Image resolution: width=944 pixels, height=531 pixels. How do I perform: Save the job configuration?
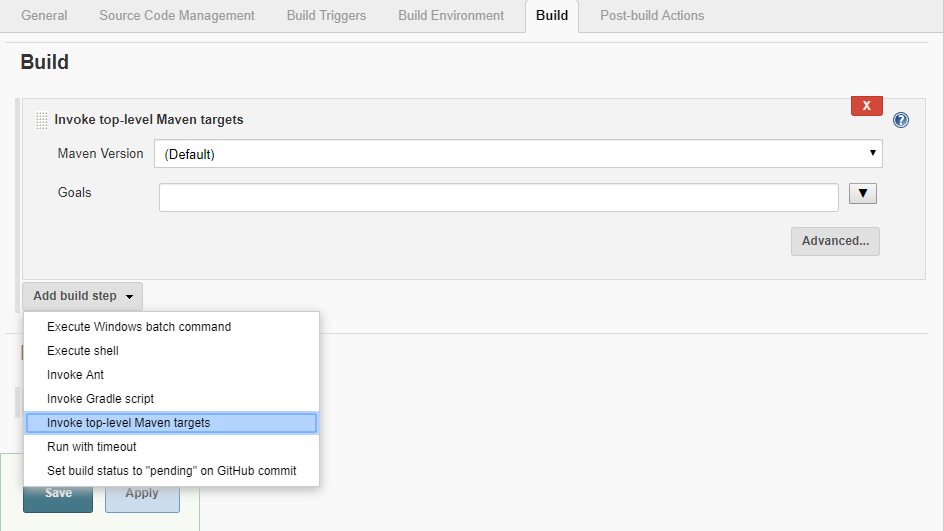[x=58, y=494]
